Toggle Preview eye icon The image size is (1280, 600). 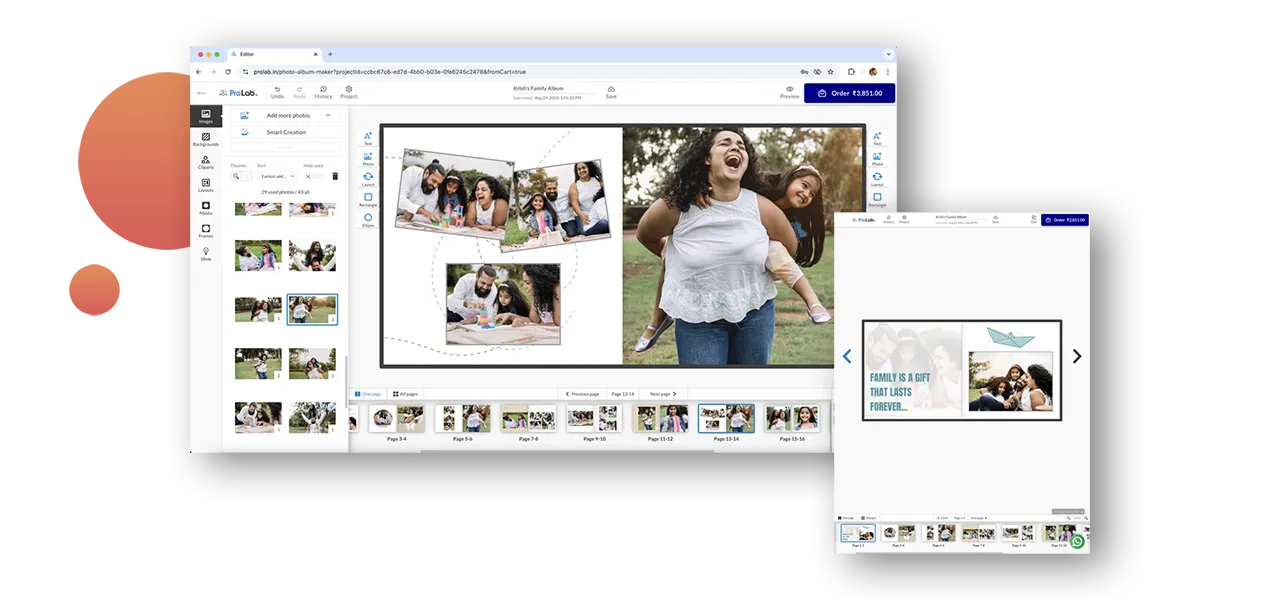789,92
